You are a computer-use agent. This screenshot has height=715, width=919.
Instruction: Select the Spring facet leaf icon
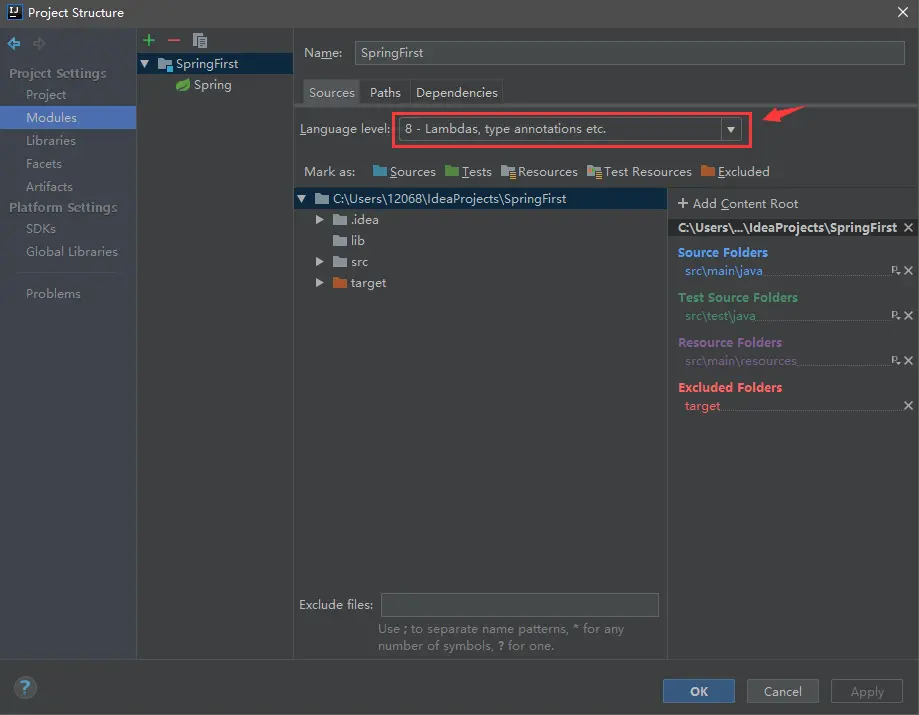183,85
